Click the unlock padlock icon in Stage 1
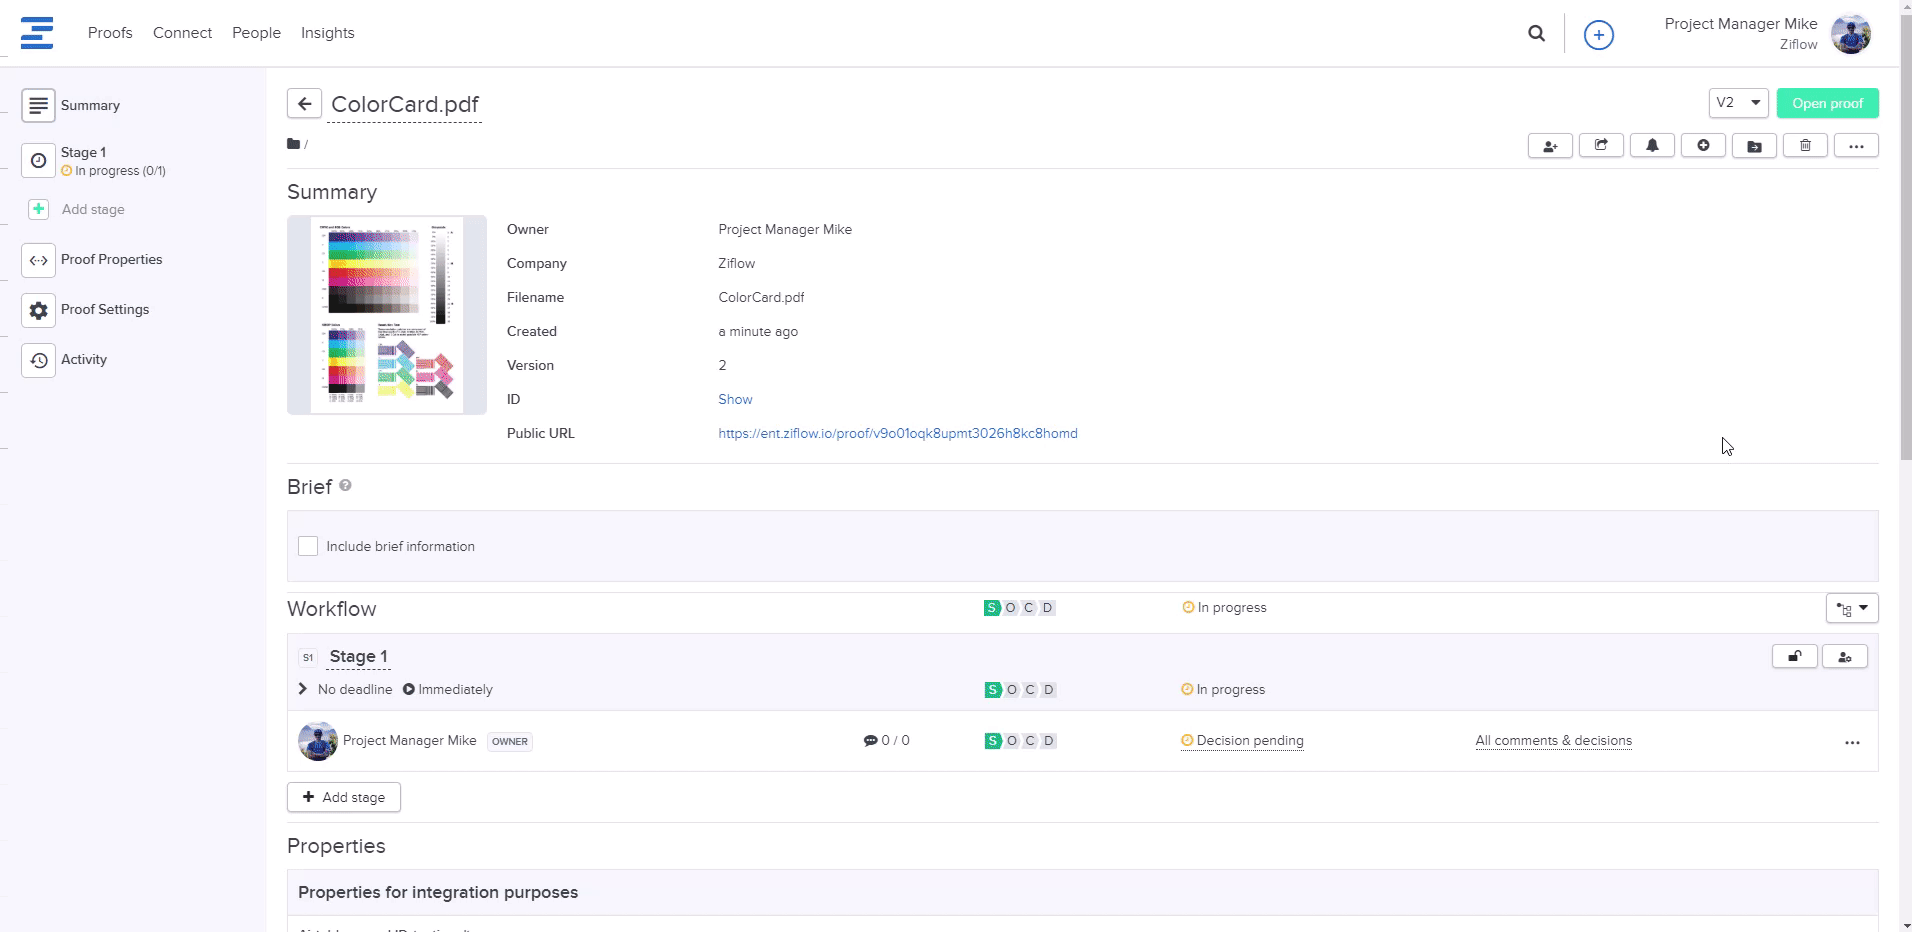 [x=1794, y=657]
